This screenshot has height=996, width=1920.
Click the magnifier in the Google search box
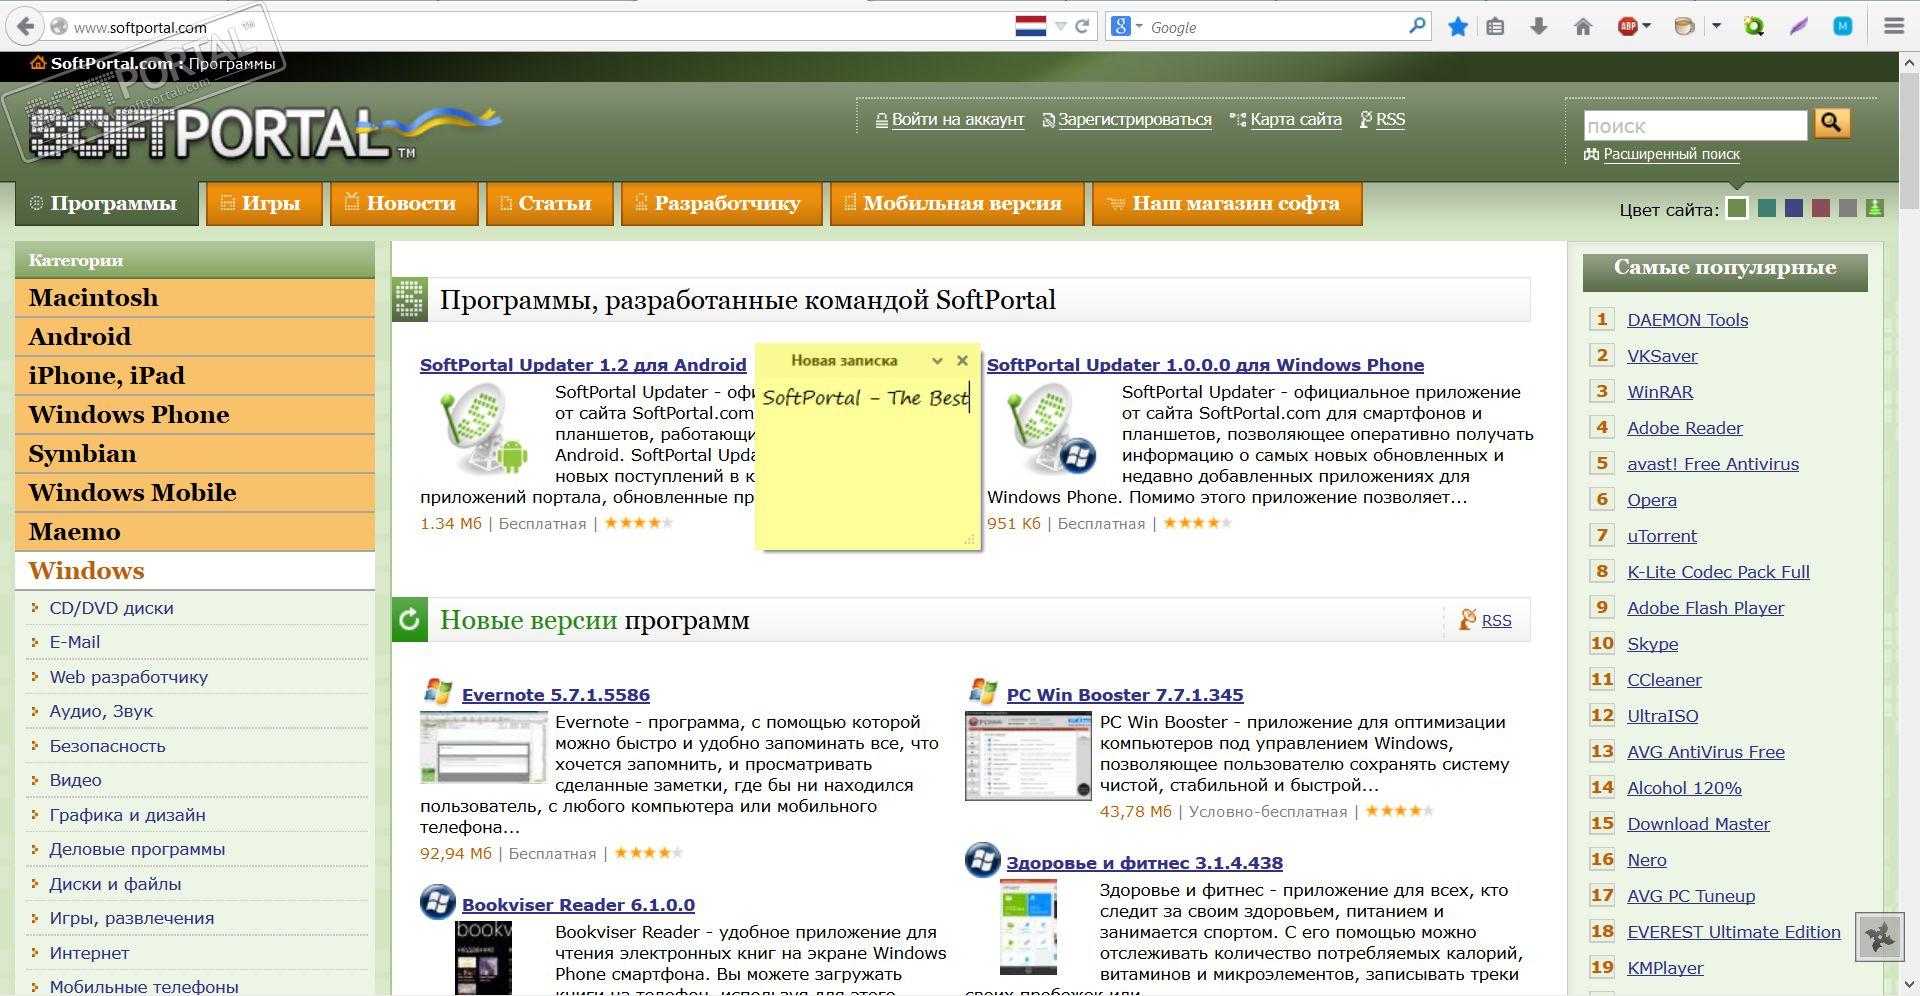point(1417,26)
